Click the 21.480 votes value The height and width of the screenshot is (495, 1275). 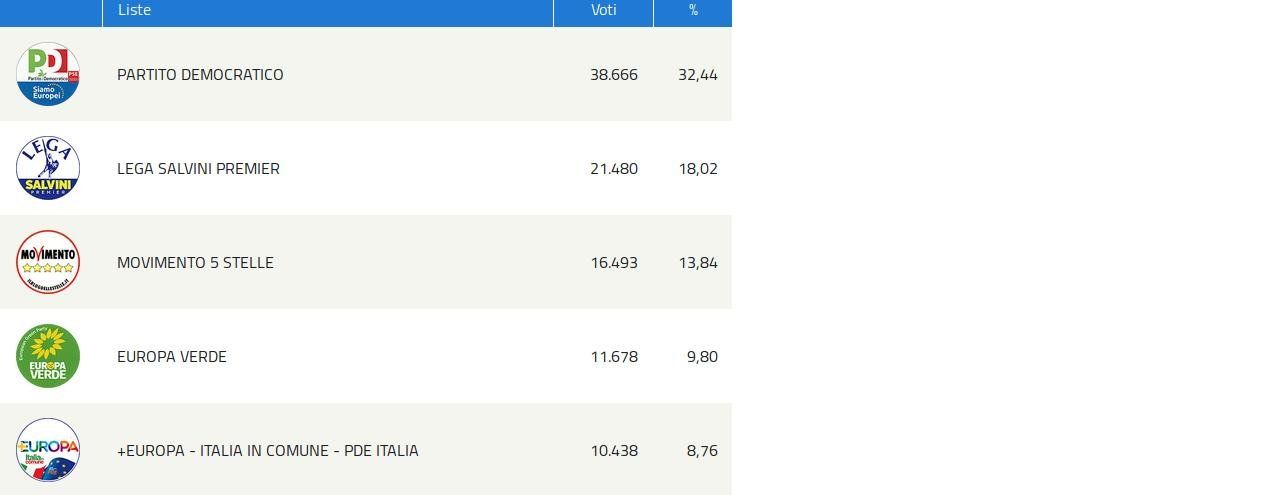pyautogui.click(x=614, y=169)
